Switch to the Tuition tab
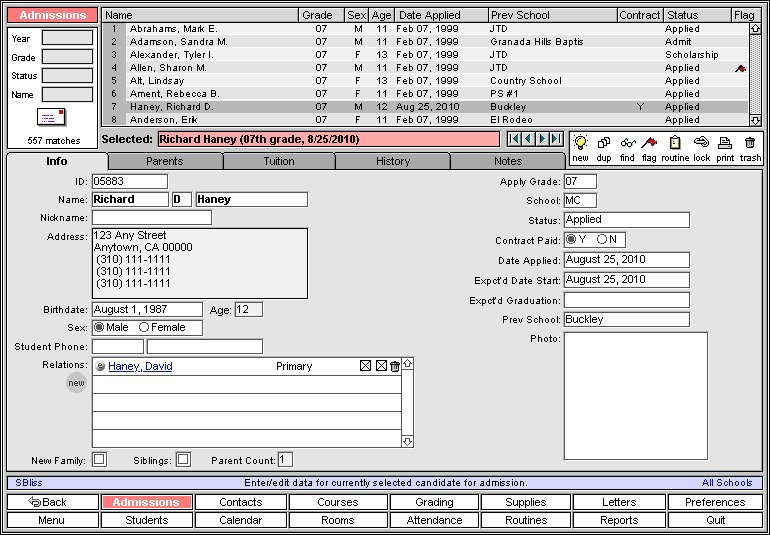The height and width of the screenshot is (535, 770). click(279, 161)
